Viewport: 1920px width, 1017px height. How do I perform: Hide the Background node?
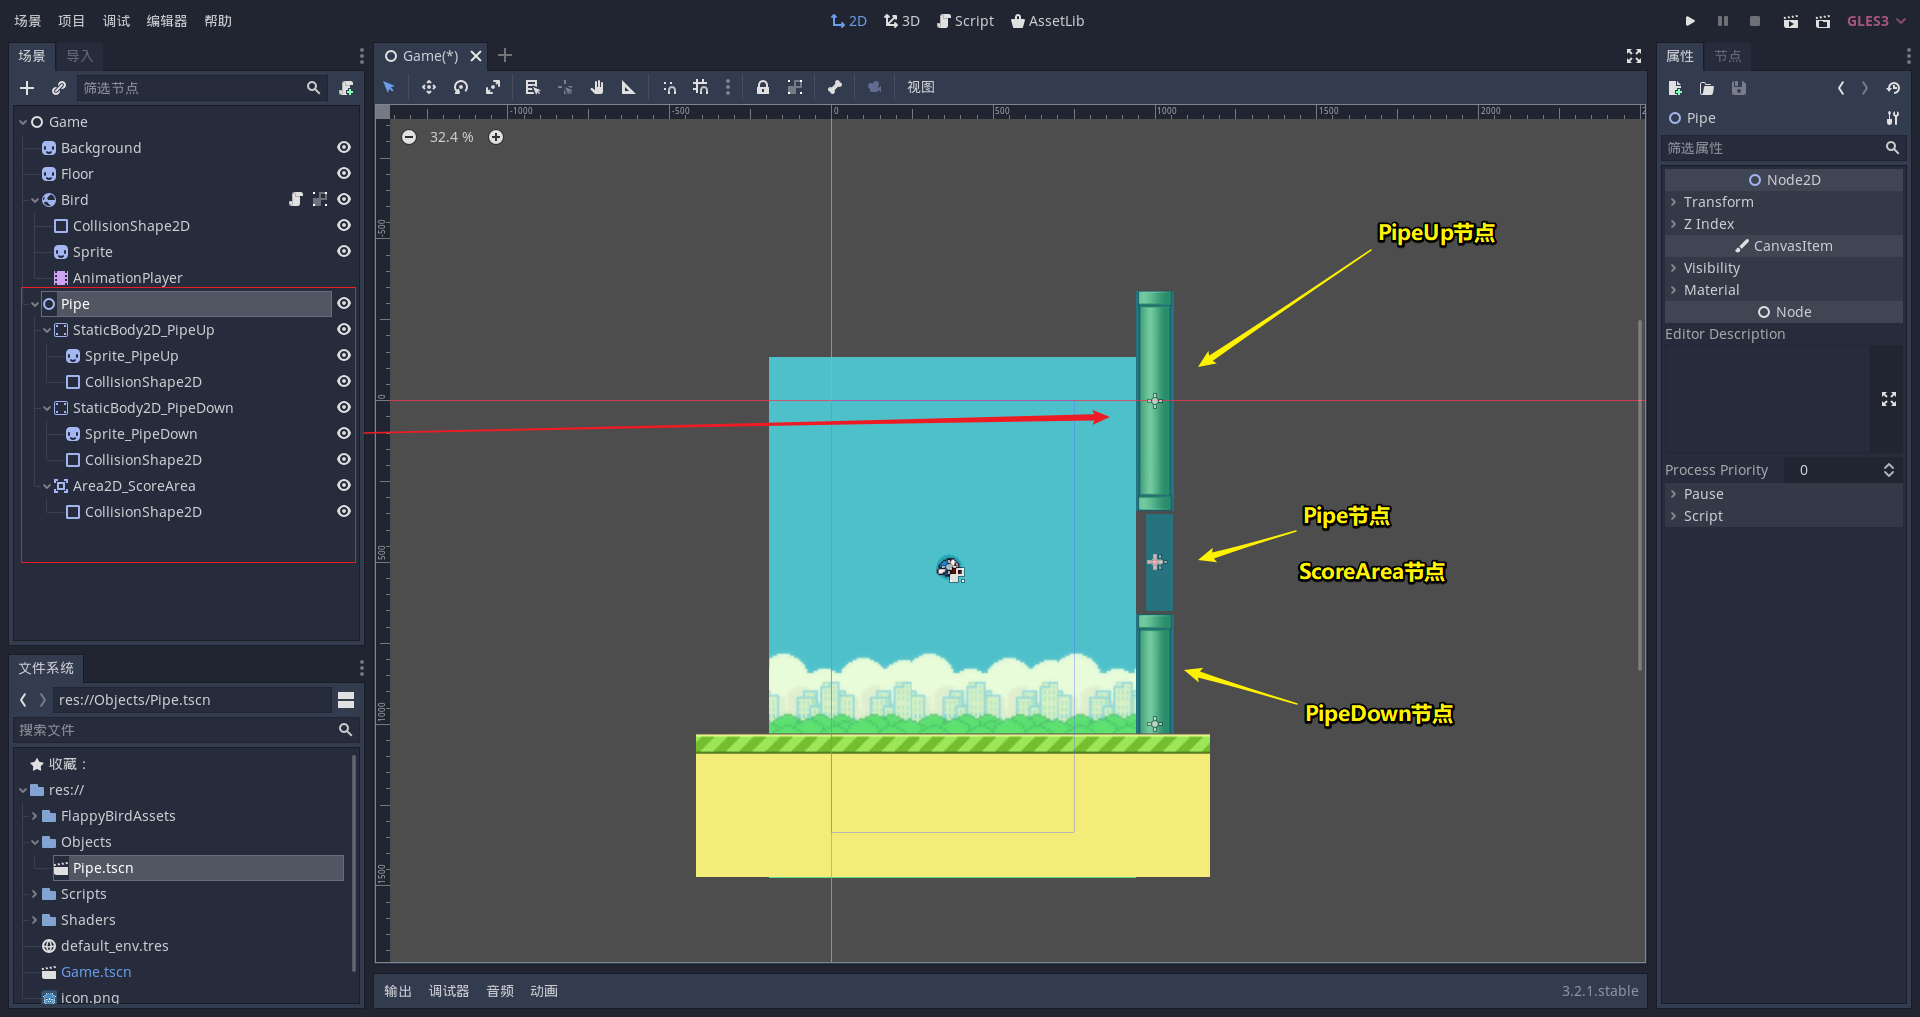coord(344,148)
